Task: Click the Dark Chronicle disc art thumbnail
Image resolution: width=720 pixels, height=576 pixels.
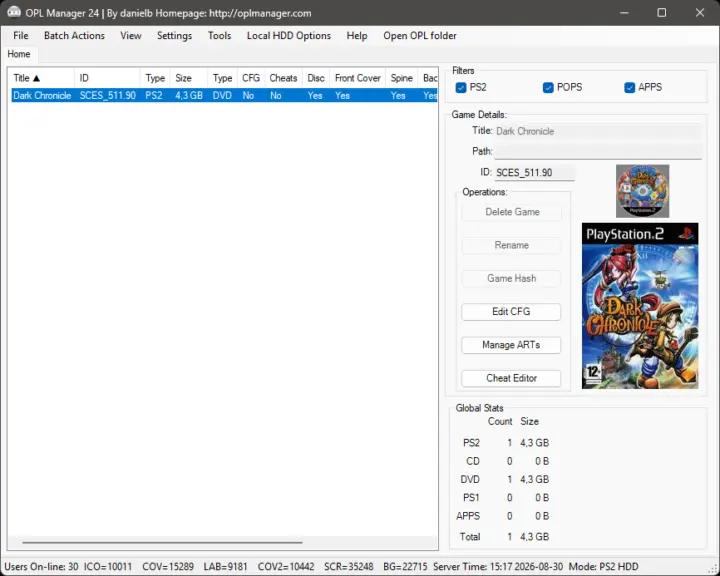Action: pyautogui.click(x=642, y=191)
